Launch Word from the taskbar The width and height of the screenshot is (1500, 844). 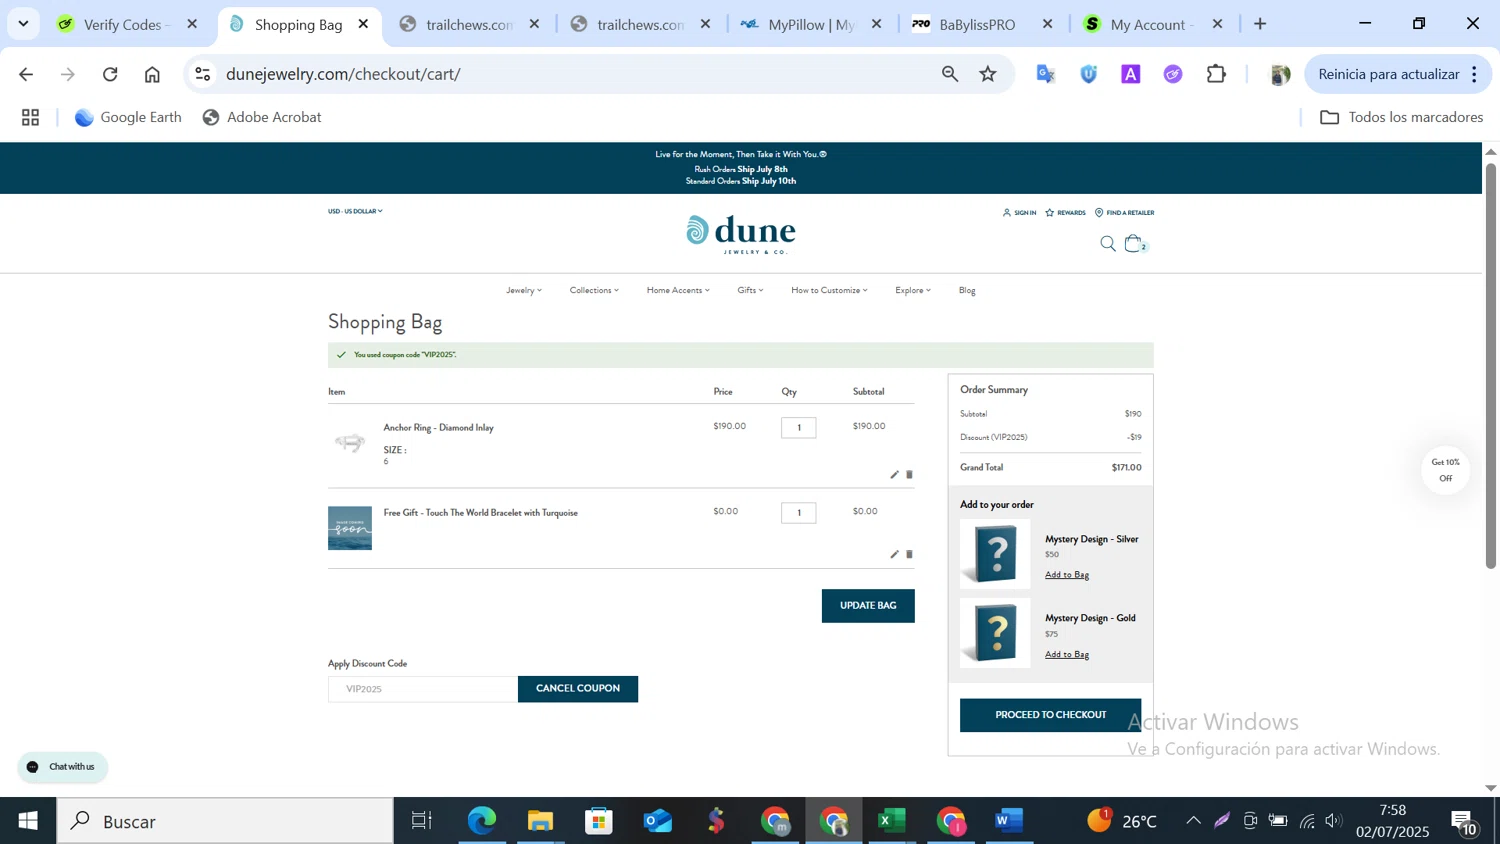pos(1009,821)
